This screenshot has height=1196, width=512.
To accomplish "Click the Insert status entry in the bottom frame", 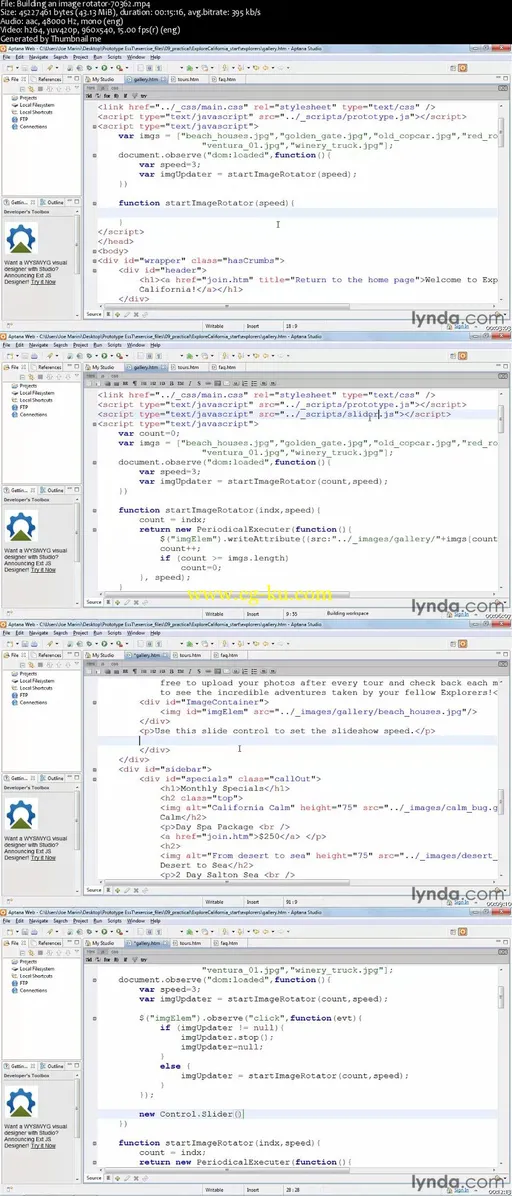I will [251, 1188].
